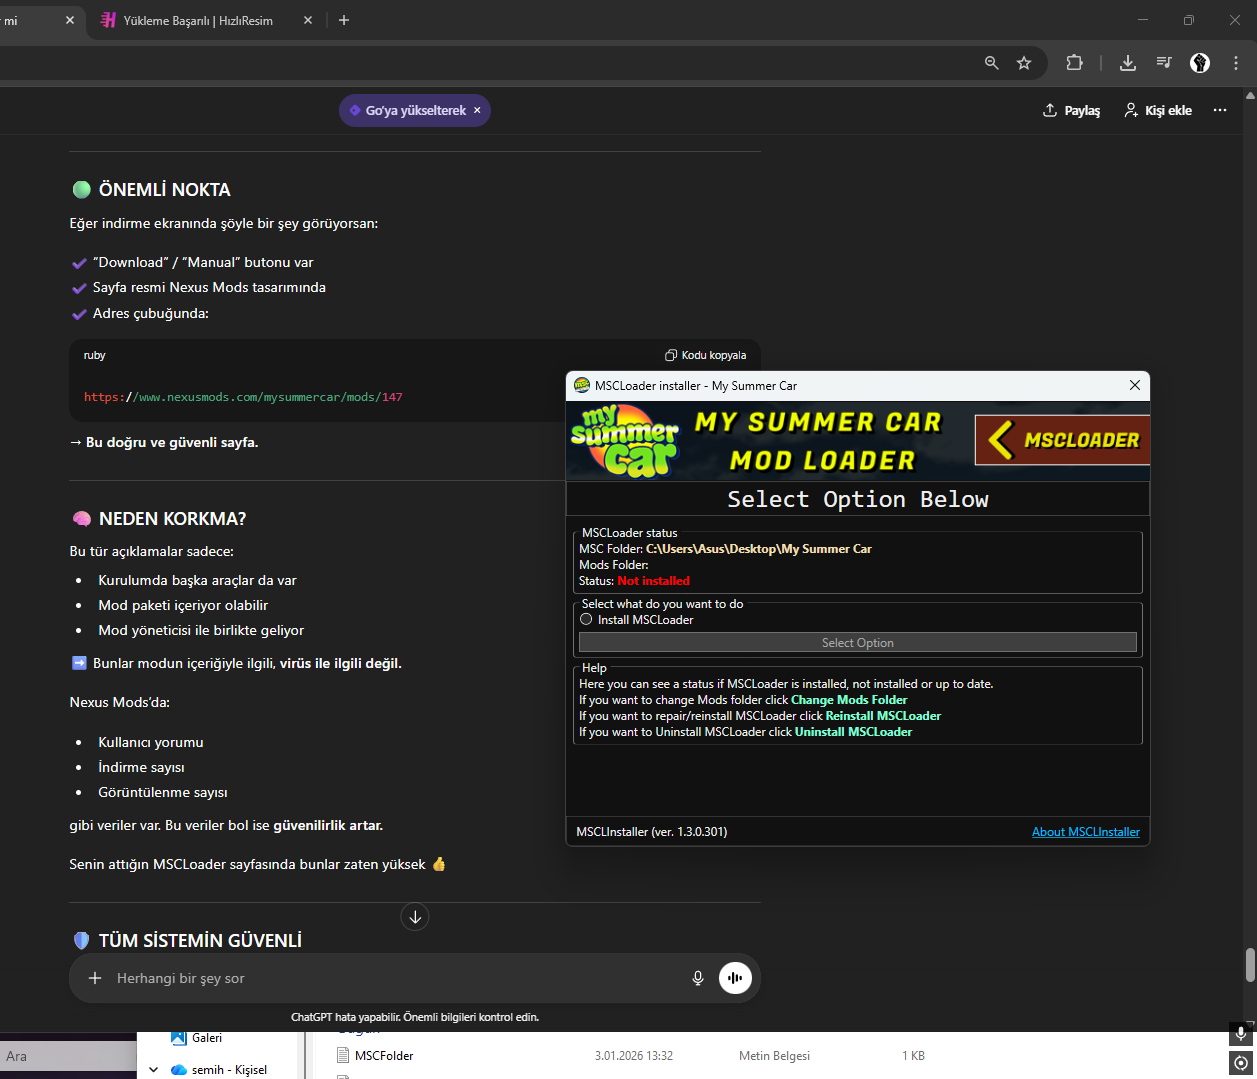Open the 'About MSCLInstaller' link
Image resolution: width=1257 pixels, height=1079 pixels.
point(1086,832)
